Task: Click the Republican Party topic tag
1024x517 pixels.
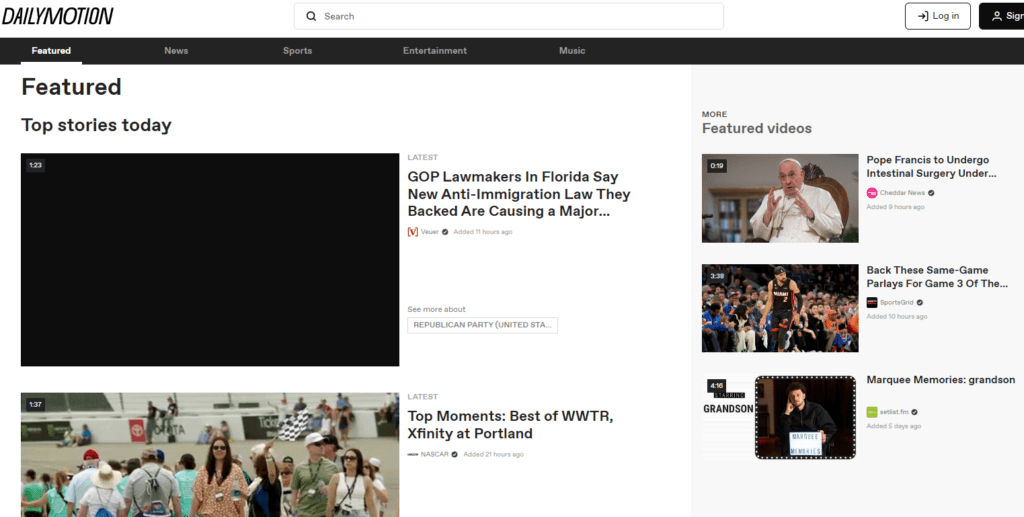Action: coord(483,325)
